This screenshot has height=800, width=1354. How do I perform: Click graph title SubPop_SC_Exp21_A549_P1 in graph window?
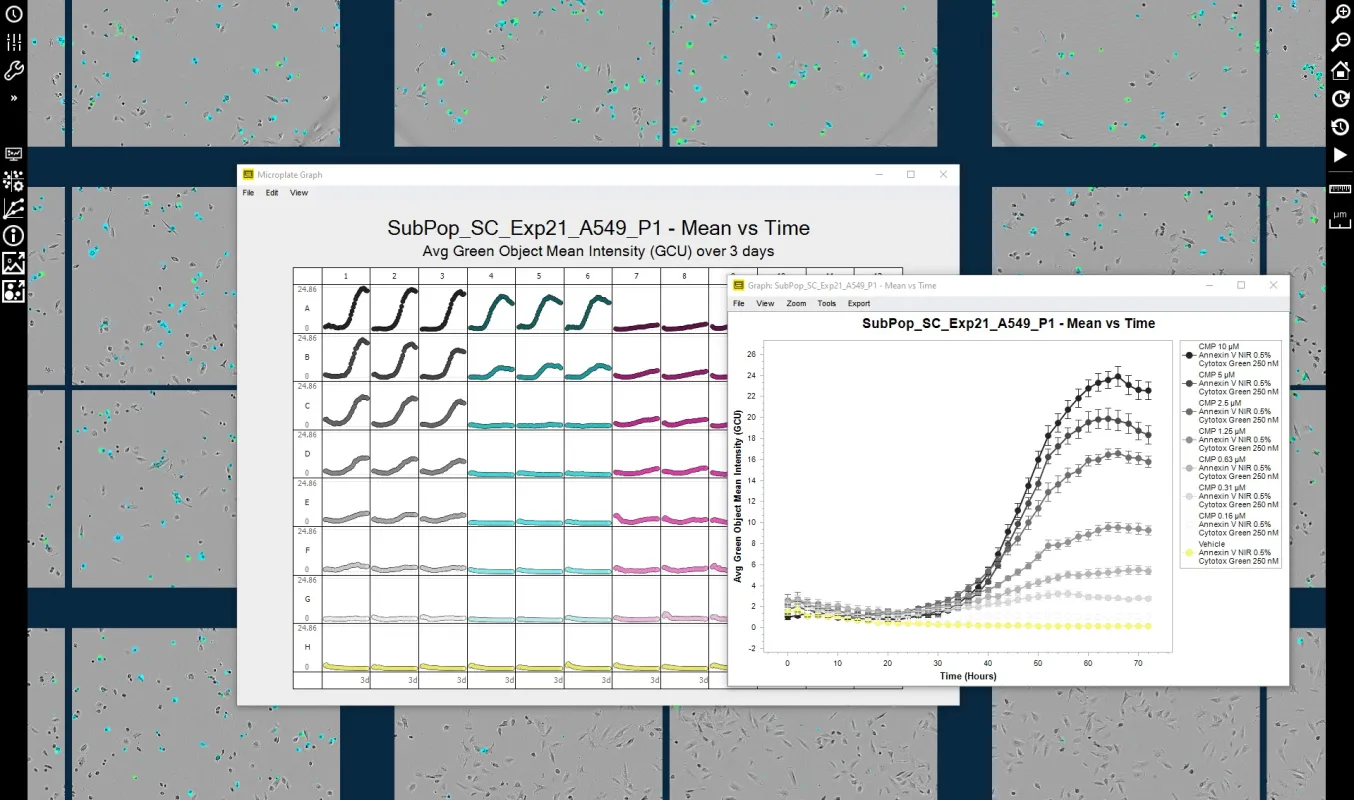coord(1008,324)
